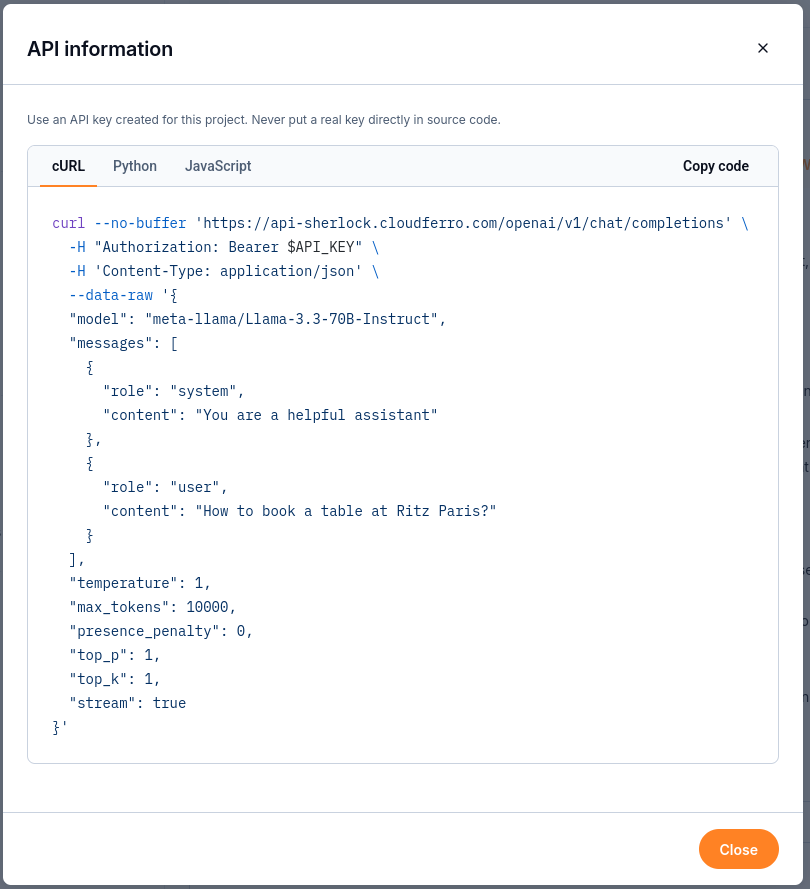
Task: Click the "temperature": 1 line
Action: (140, 583)
